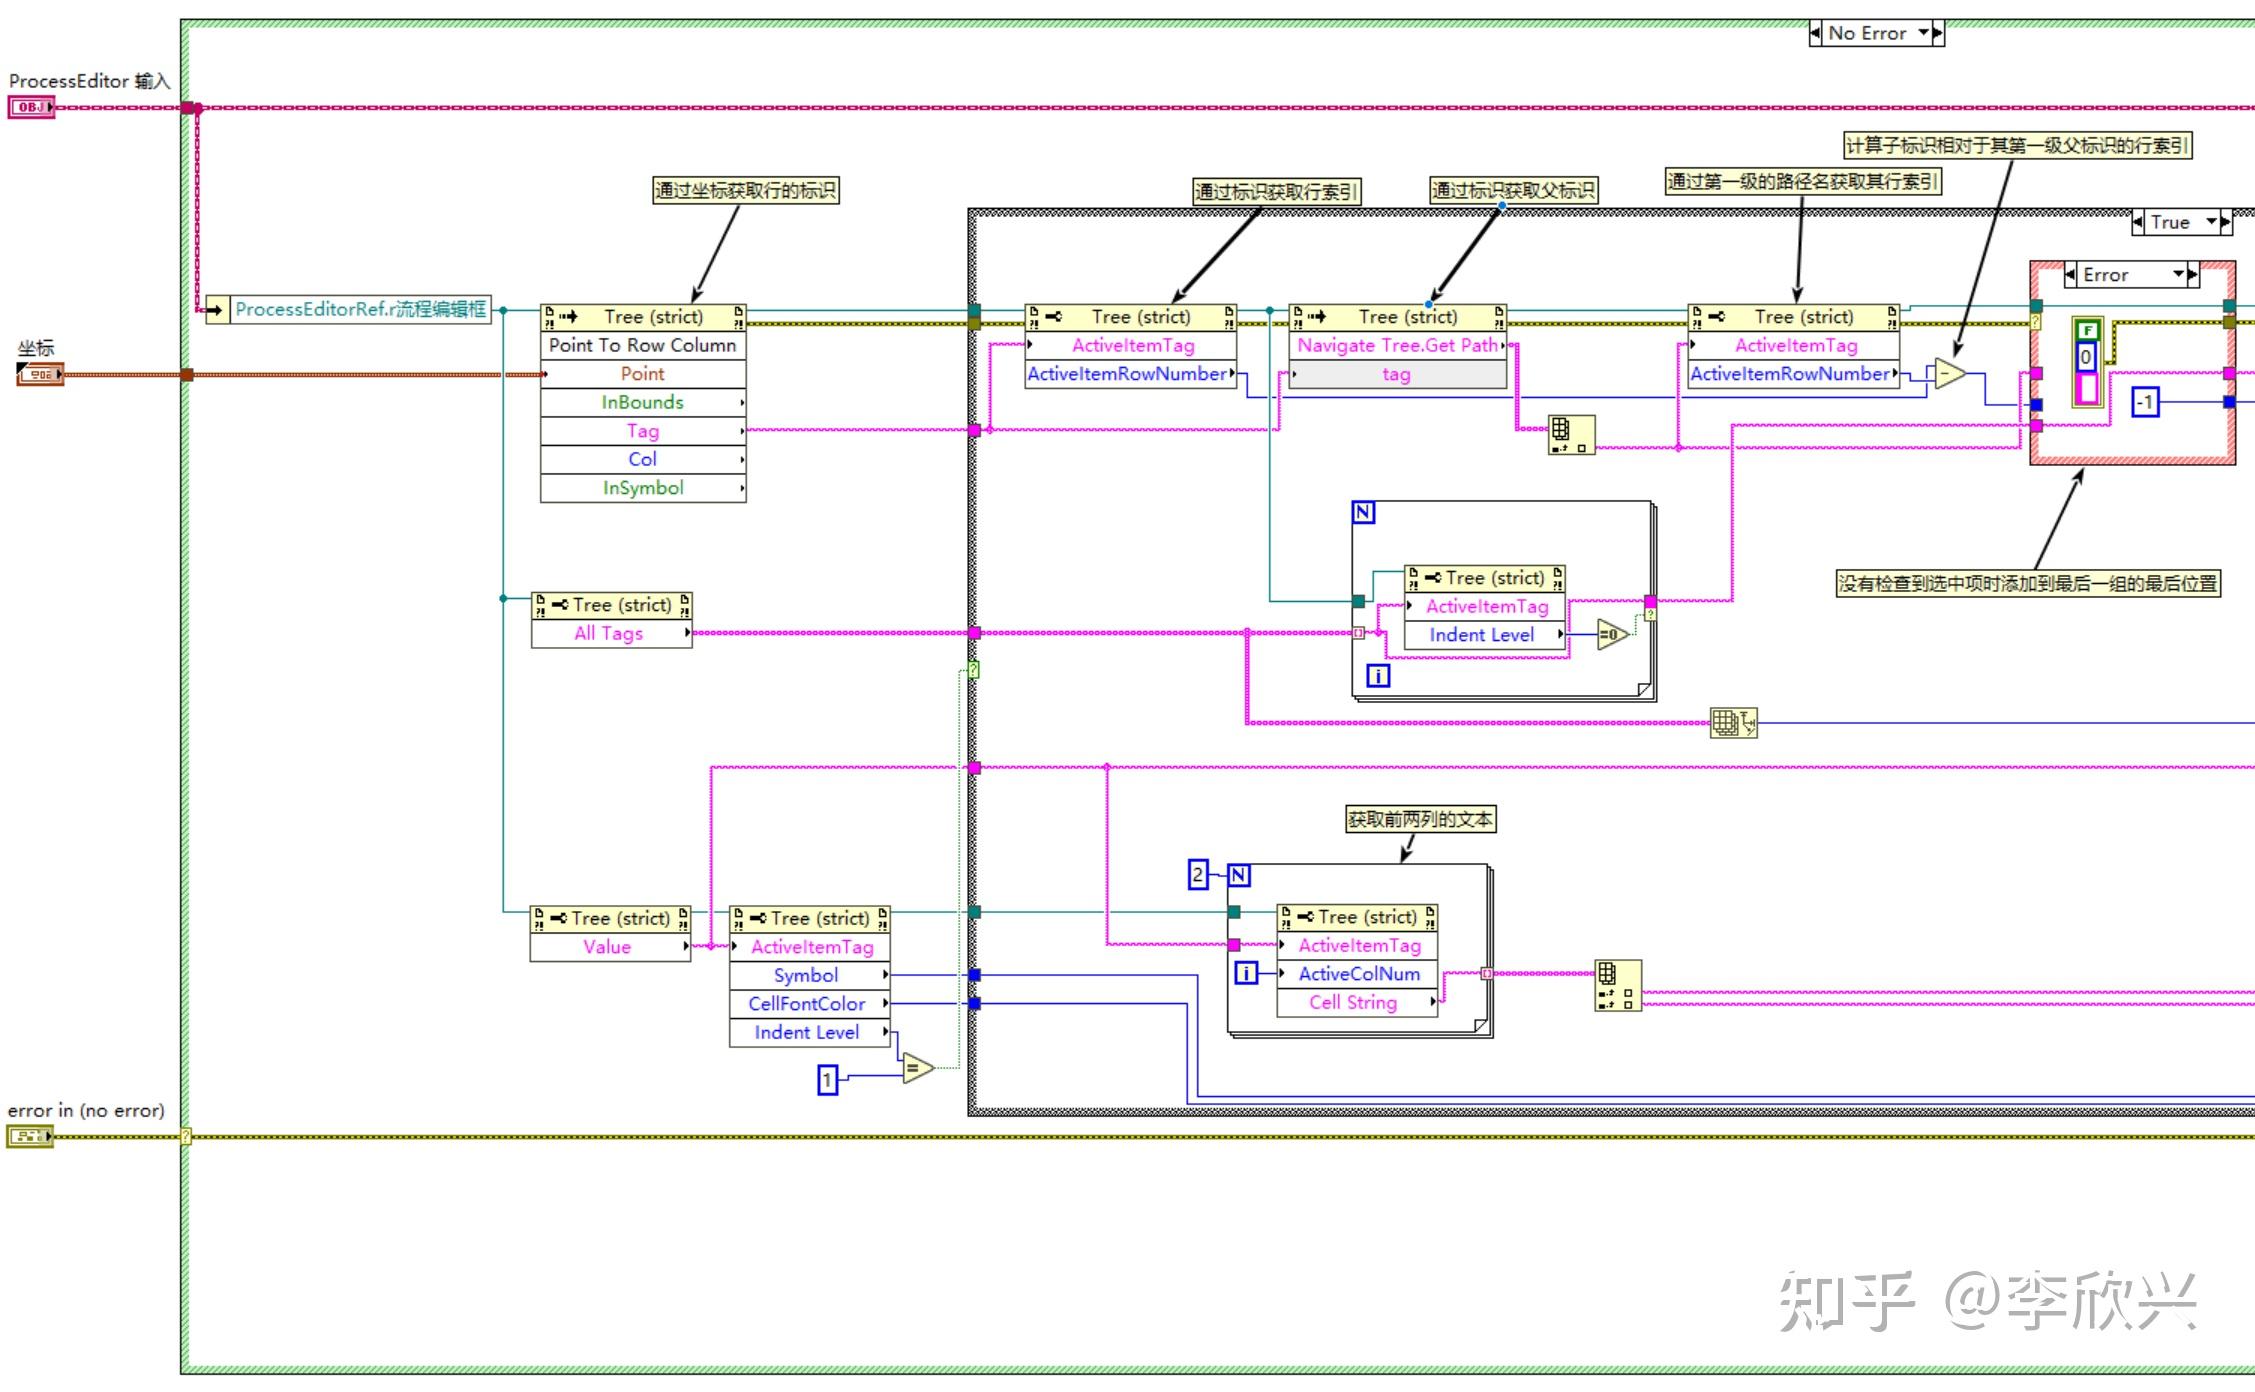2255x1392 pixels.
Task: Click the Point To Row Column method
Action: 643,345
